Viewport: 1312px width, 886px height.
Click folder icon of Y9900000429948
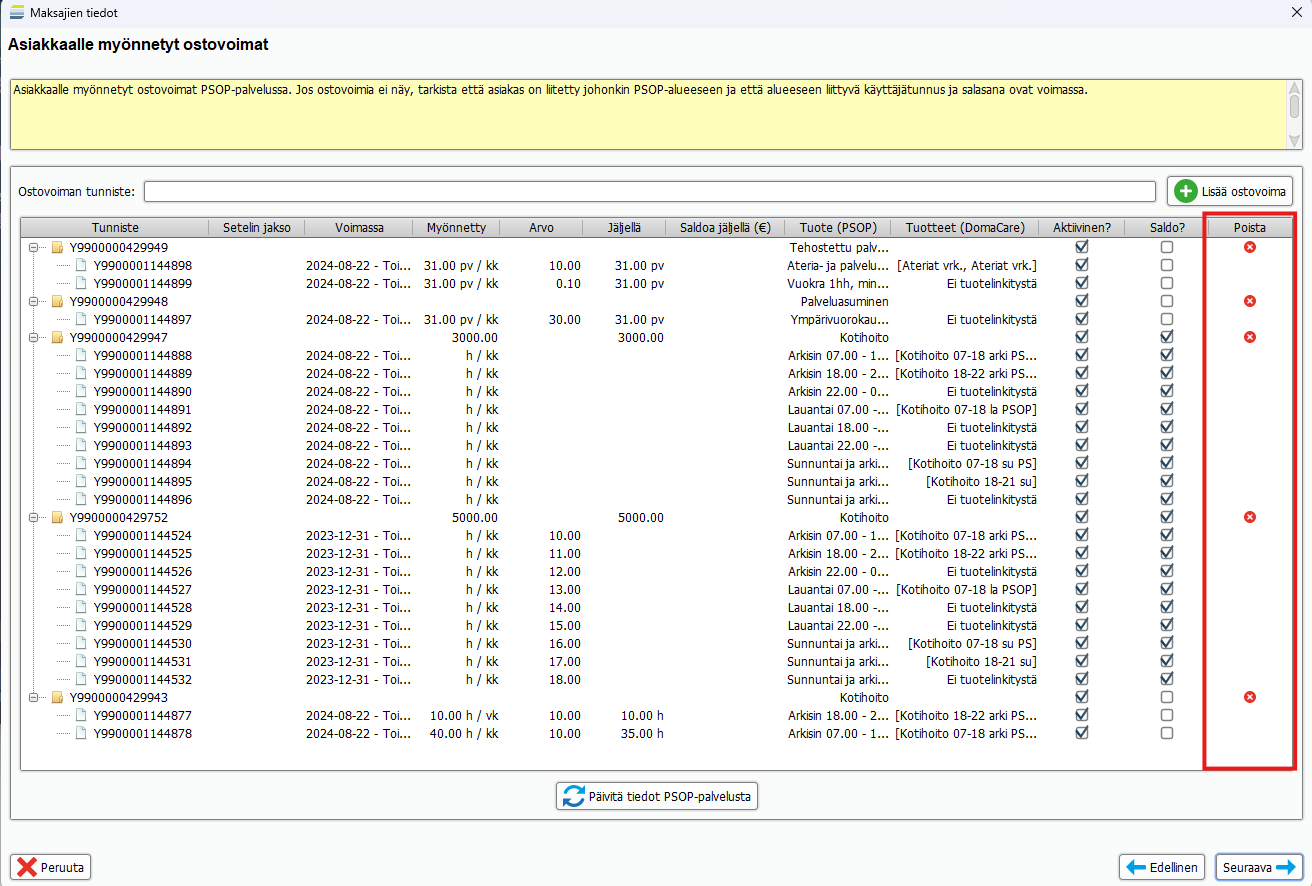tap(58, 302)
